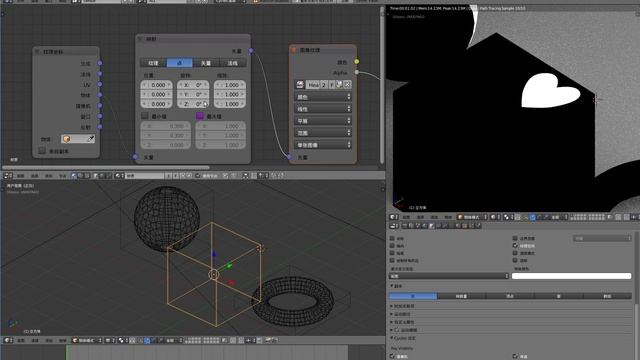Open the Maximum Draw Type dropdown in Object properties
The image size is (640, 360).
click(x=449, y=276)
